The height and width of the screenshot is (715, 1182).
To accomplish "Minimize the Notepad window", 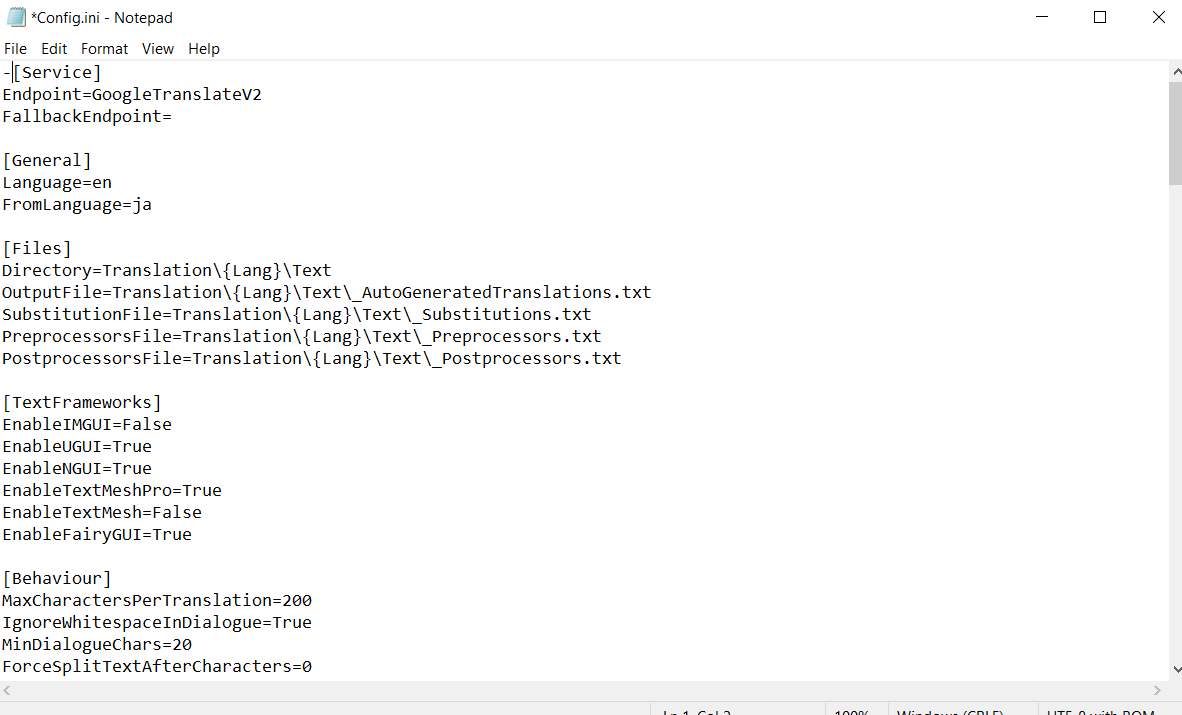I will [x=1042, y=17].
